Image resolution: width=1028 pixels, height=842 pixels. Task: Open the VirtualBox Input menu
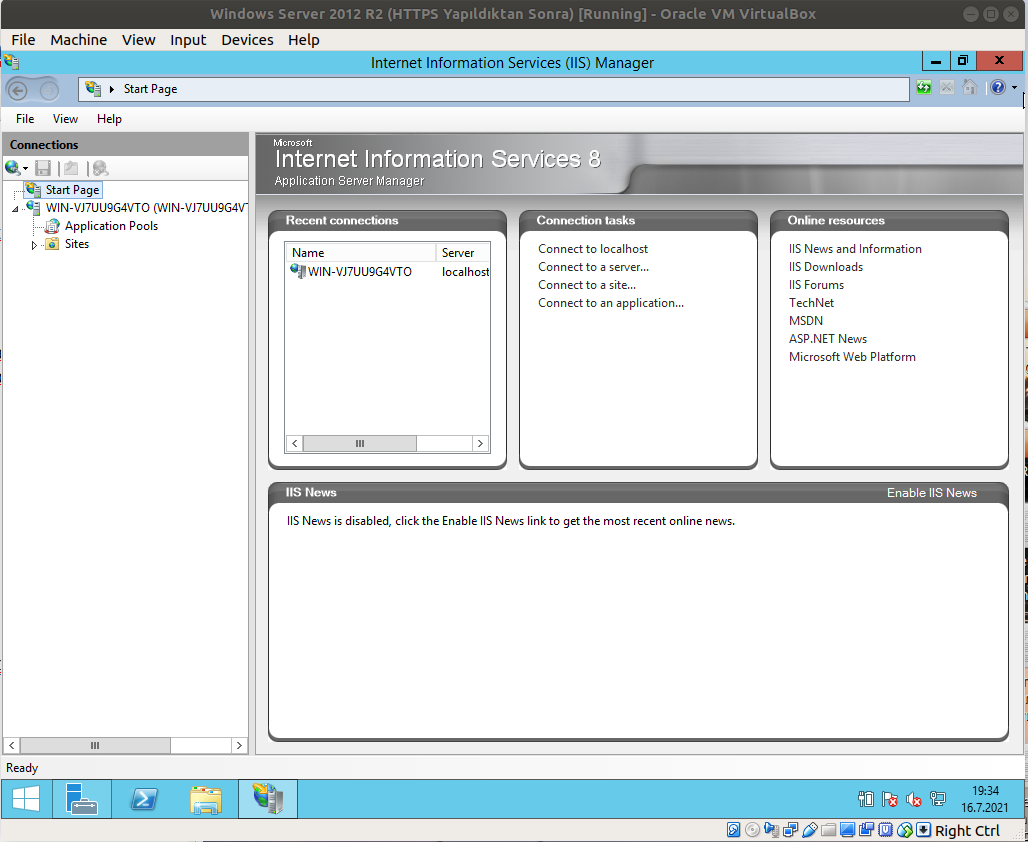point(188,40)
